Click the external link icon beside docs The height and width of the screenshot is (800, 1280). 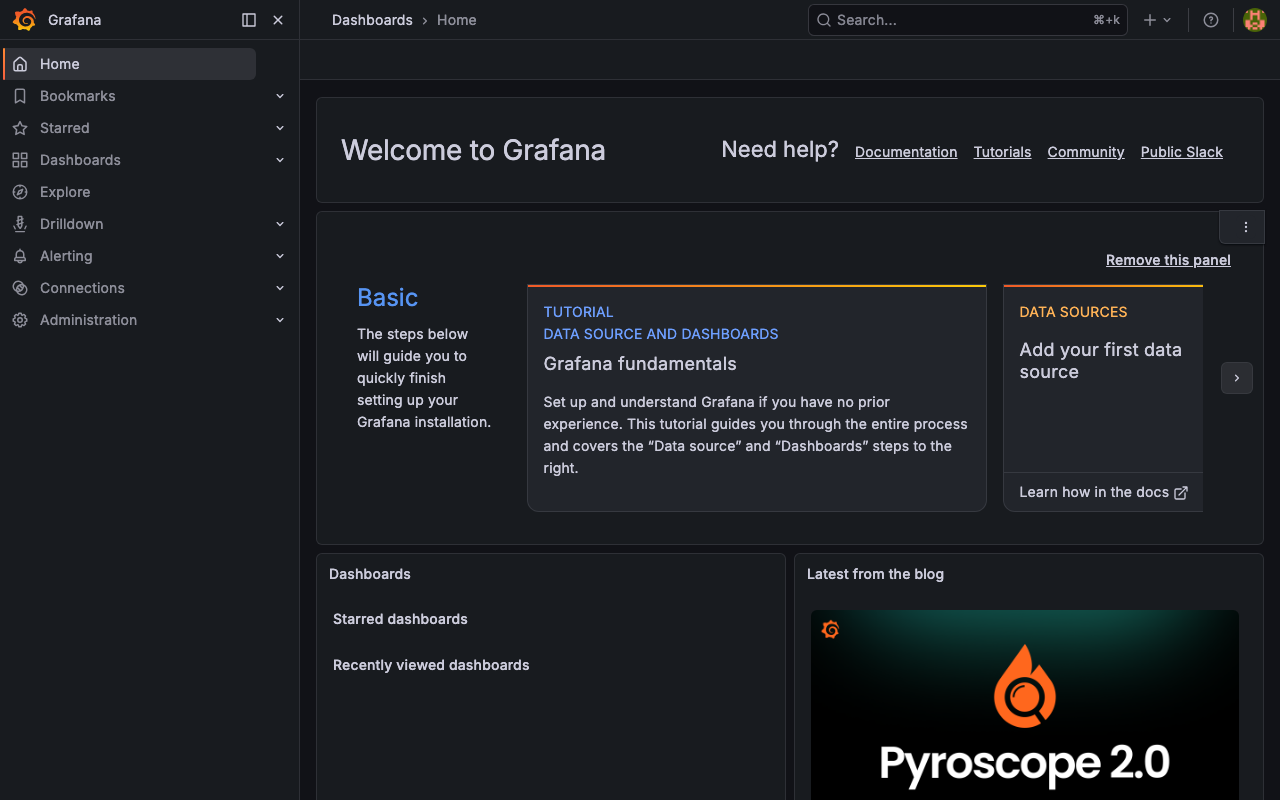pos(1181,493)
